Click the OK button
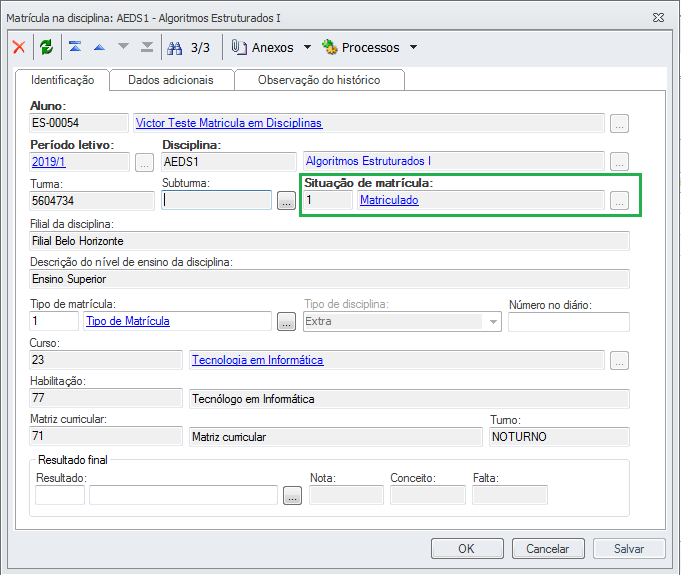 467,549
